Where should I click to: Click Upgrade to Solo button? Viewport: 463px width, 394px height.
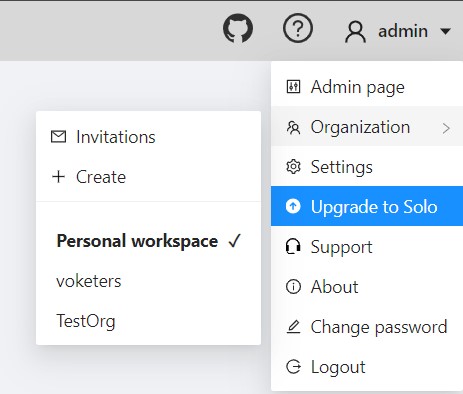[x=367, y=206]
